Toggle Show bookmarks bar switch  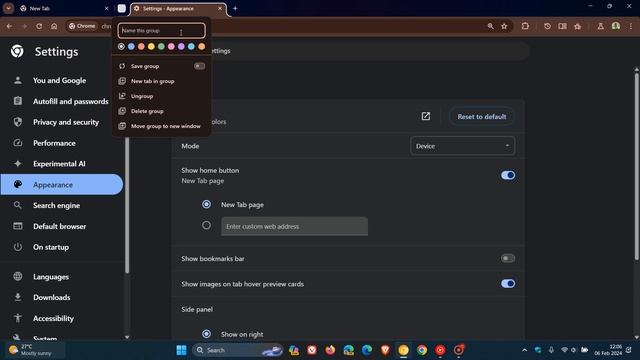[508, 258]
